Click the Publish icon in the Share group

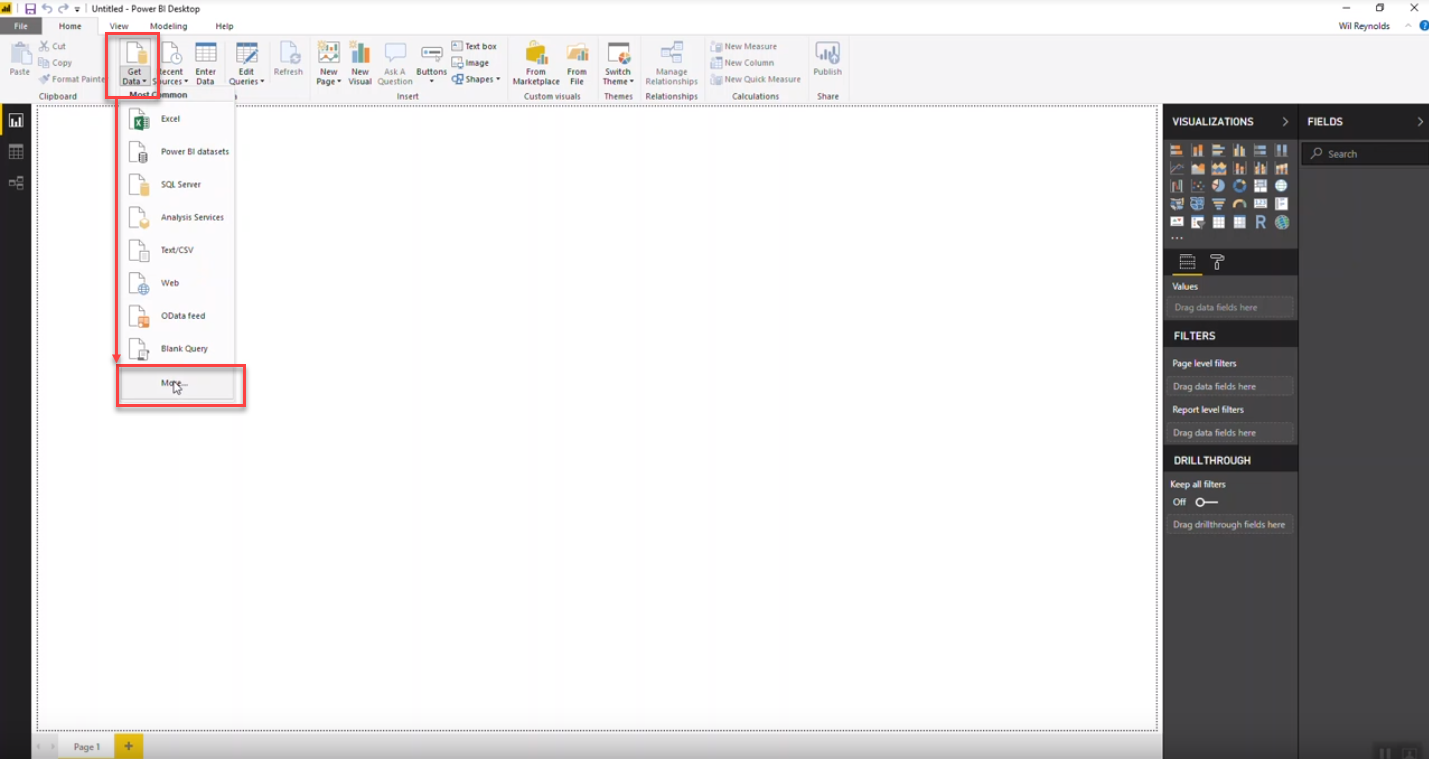[x=827, y=60]
